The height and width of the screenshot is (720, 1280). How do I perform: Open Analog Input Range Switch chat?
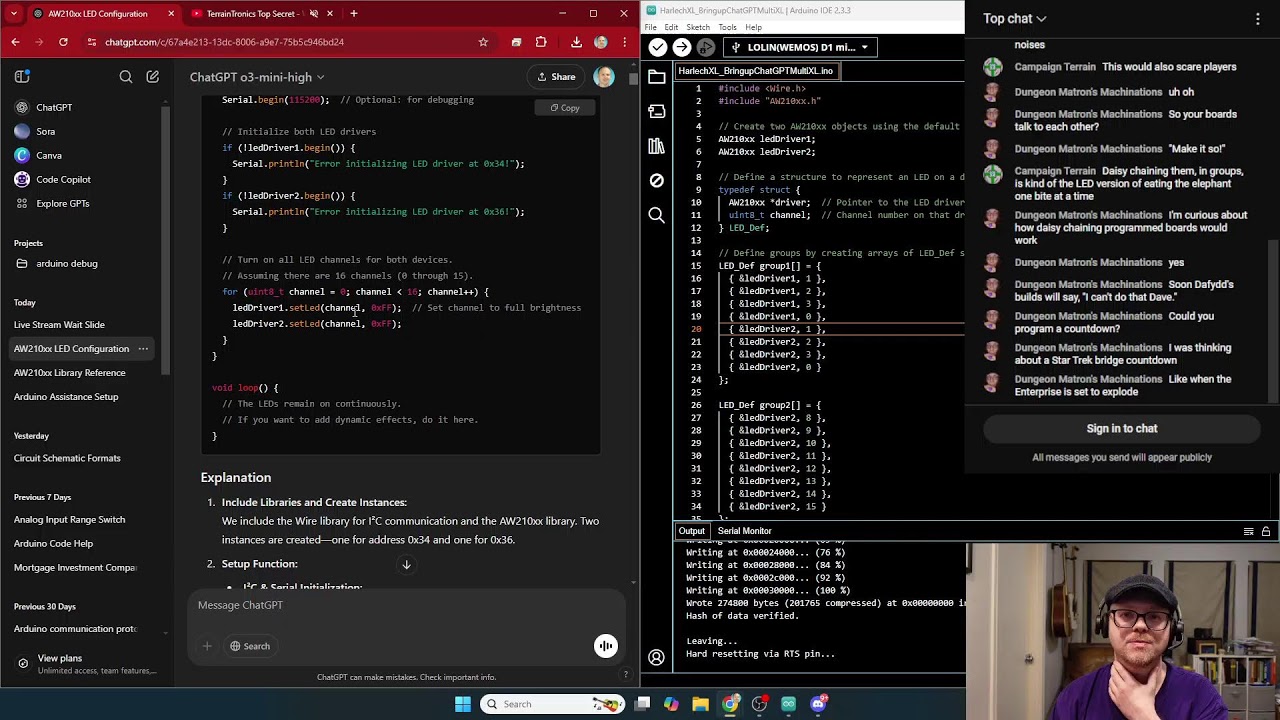[x=70, y=519]
